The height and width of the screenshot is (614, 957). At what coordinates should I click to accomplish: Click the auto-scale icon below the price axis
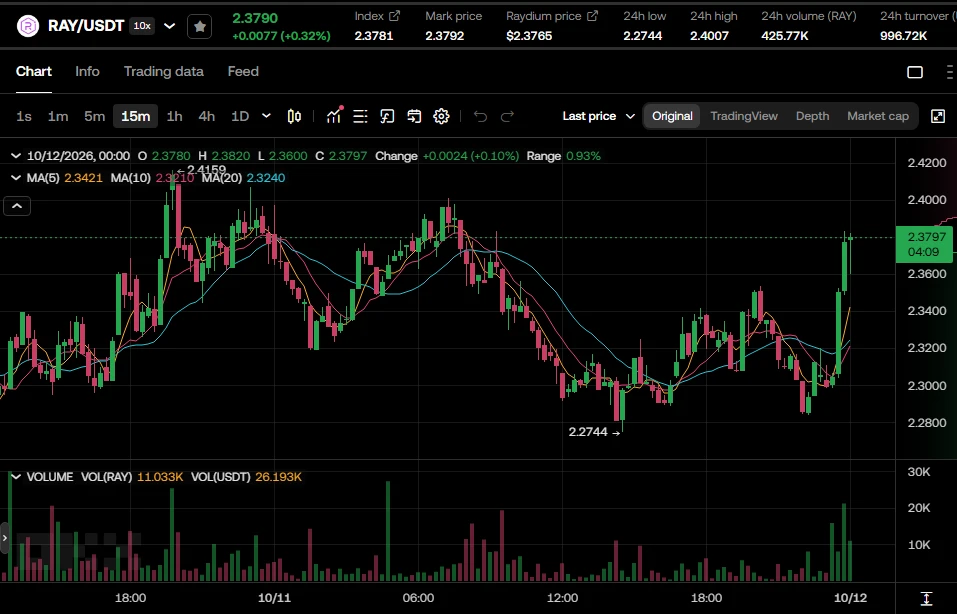click(926, 598)
